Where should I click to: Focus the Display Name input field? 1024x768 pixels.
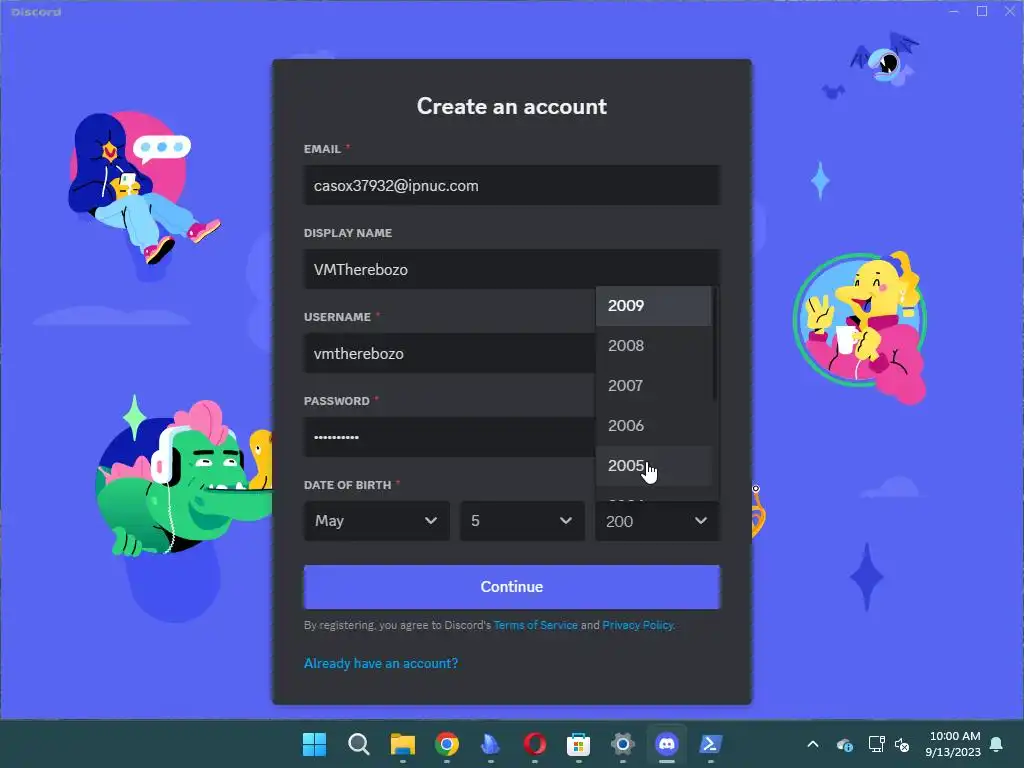coord(512,269)
